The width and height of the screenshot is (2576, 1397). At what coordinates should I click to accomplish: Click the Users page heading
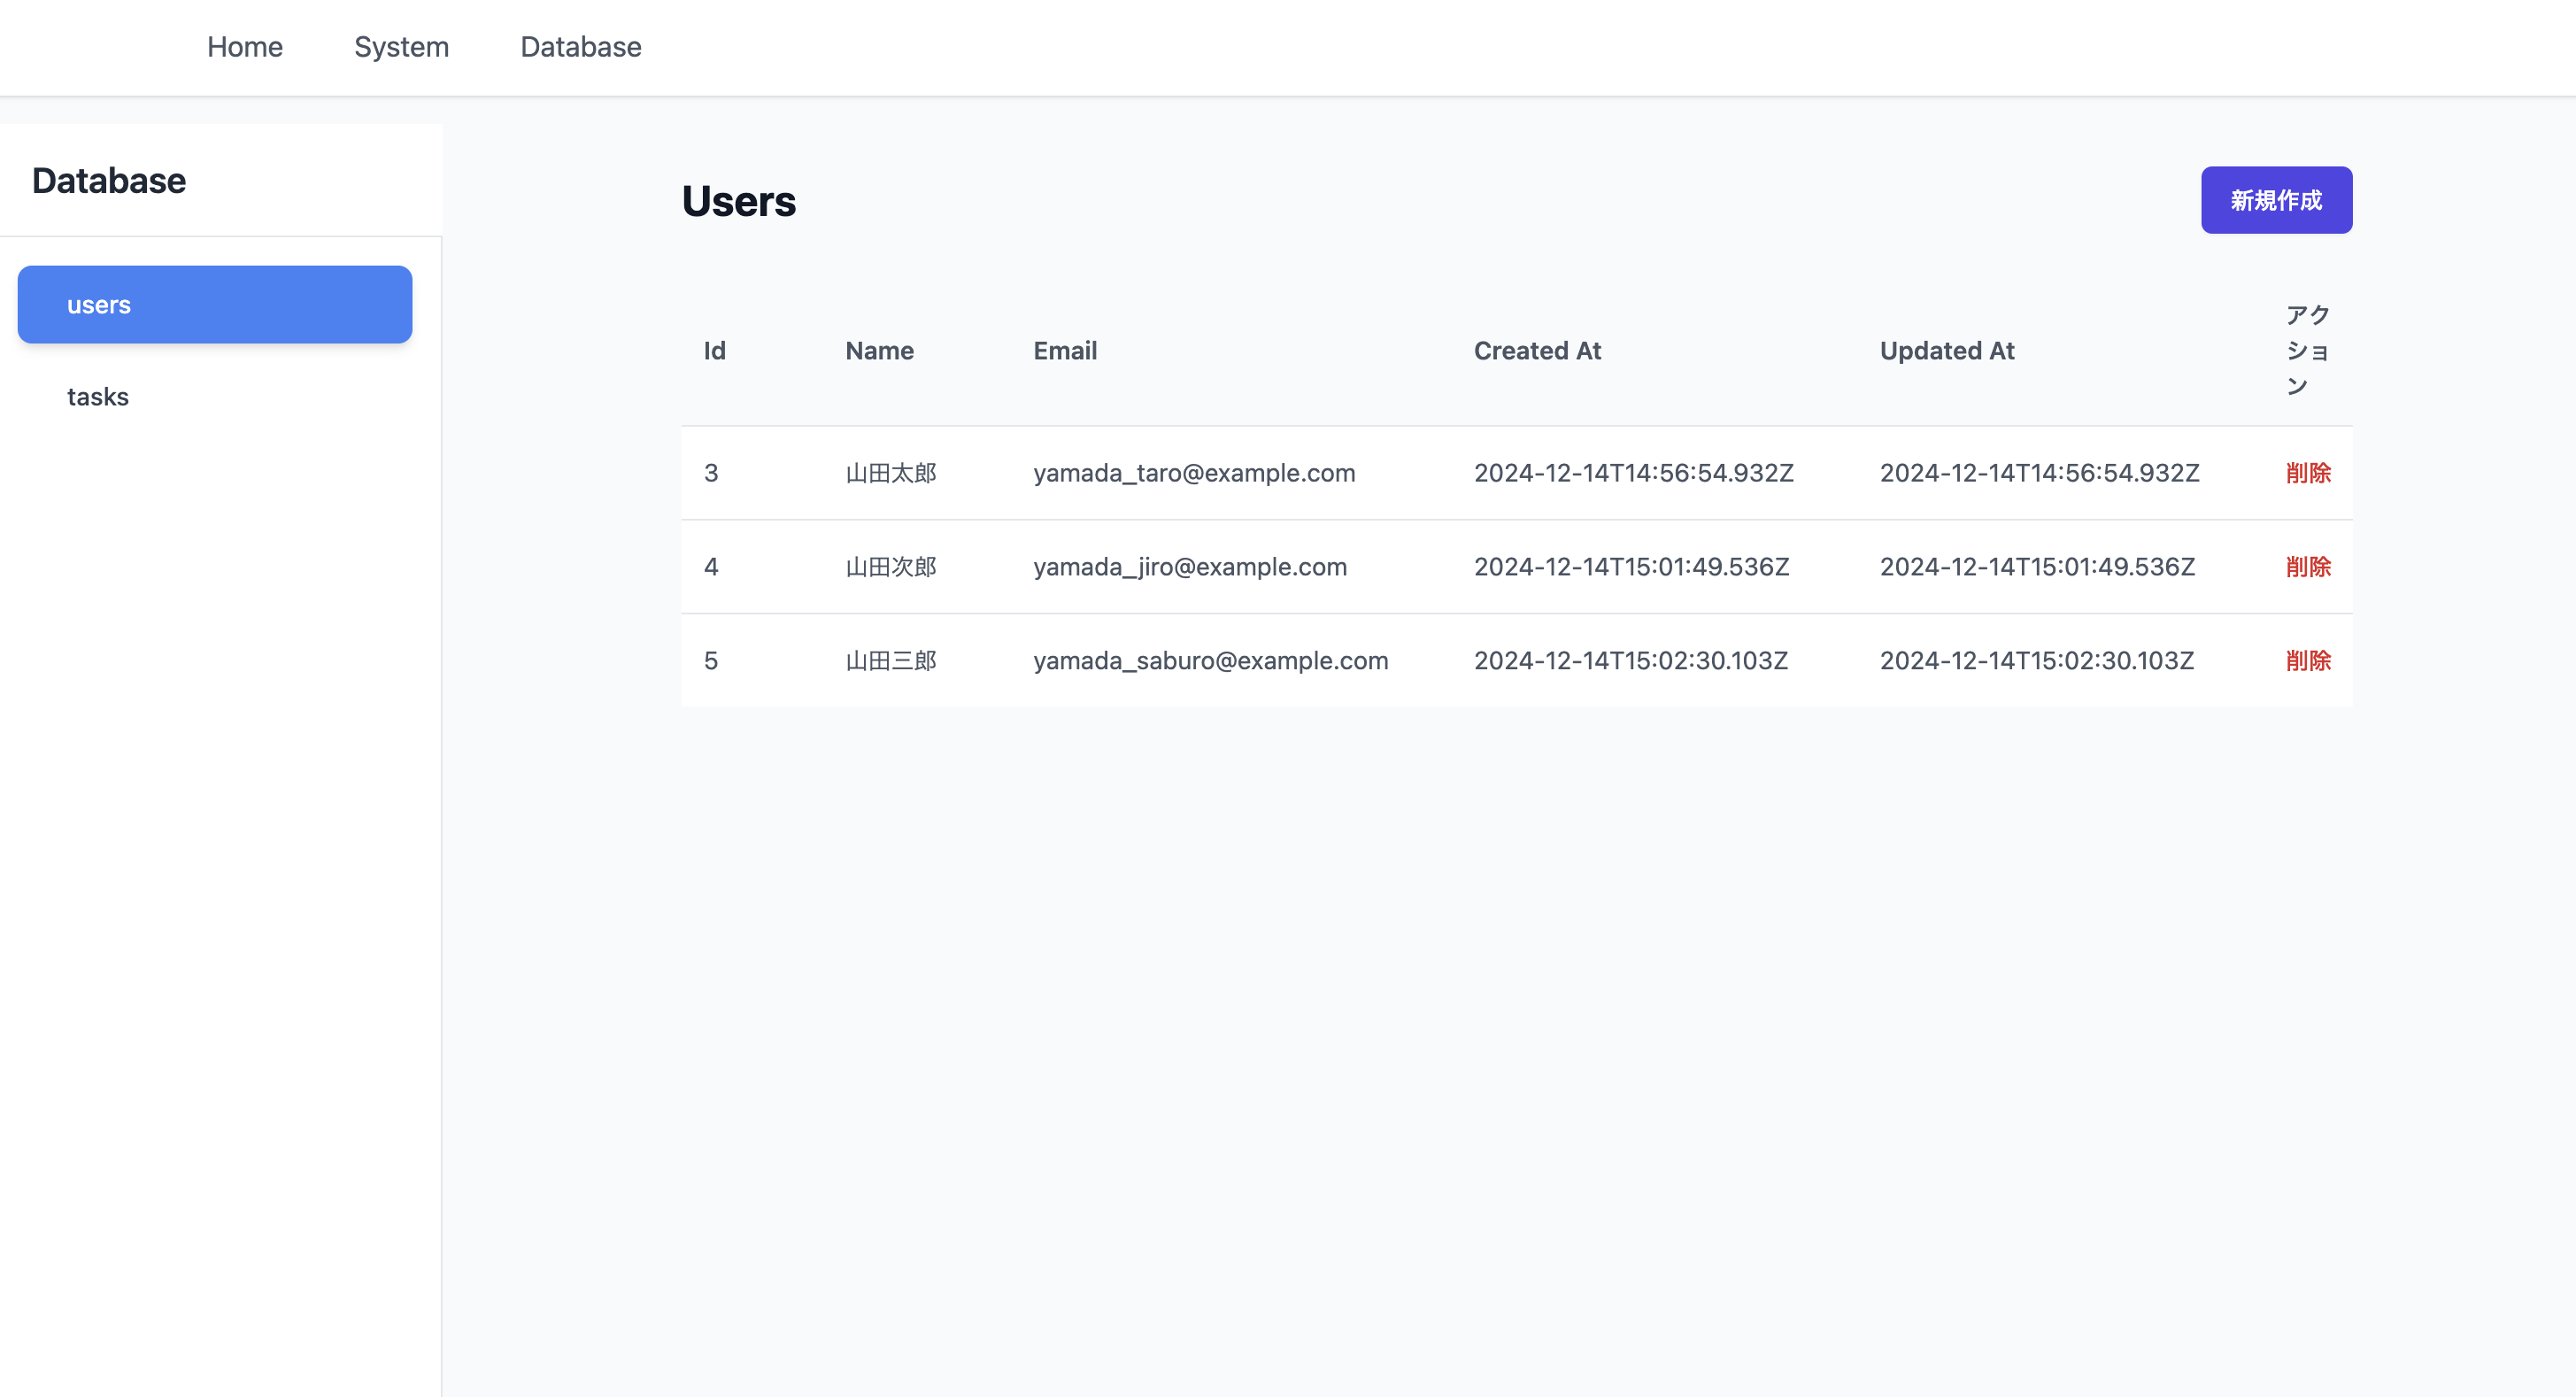738,201
